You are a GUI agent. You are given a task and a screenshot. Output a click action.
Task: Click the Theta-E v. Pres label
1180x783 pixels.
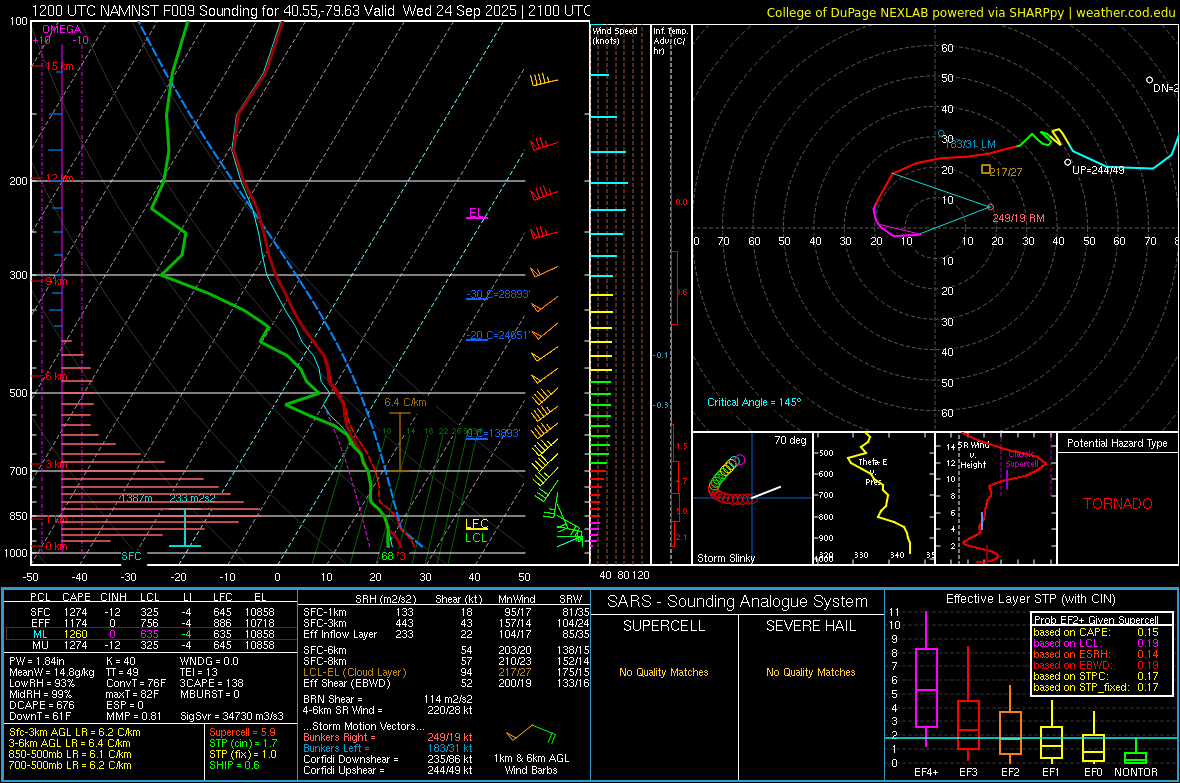(873, 471)
